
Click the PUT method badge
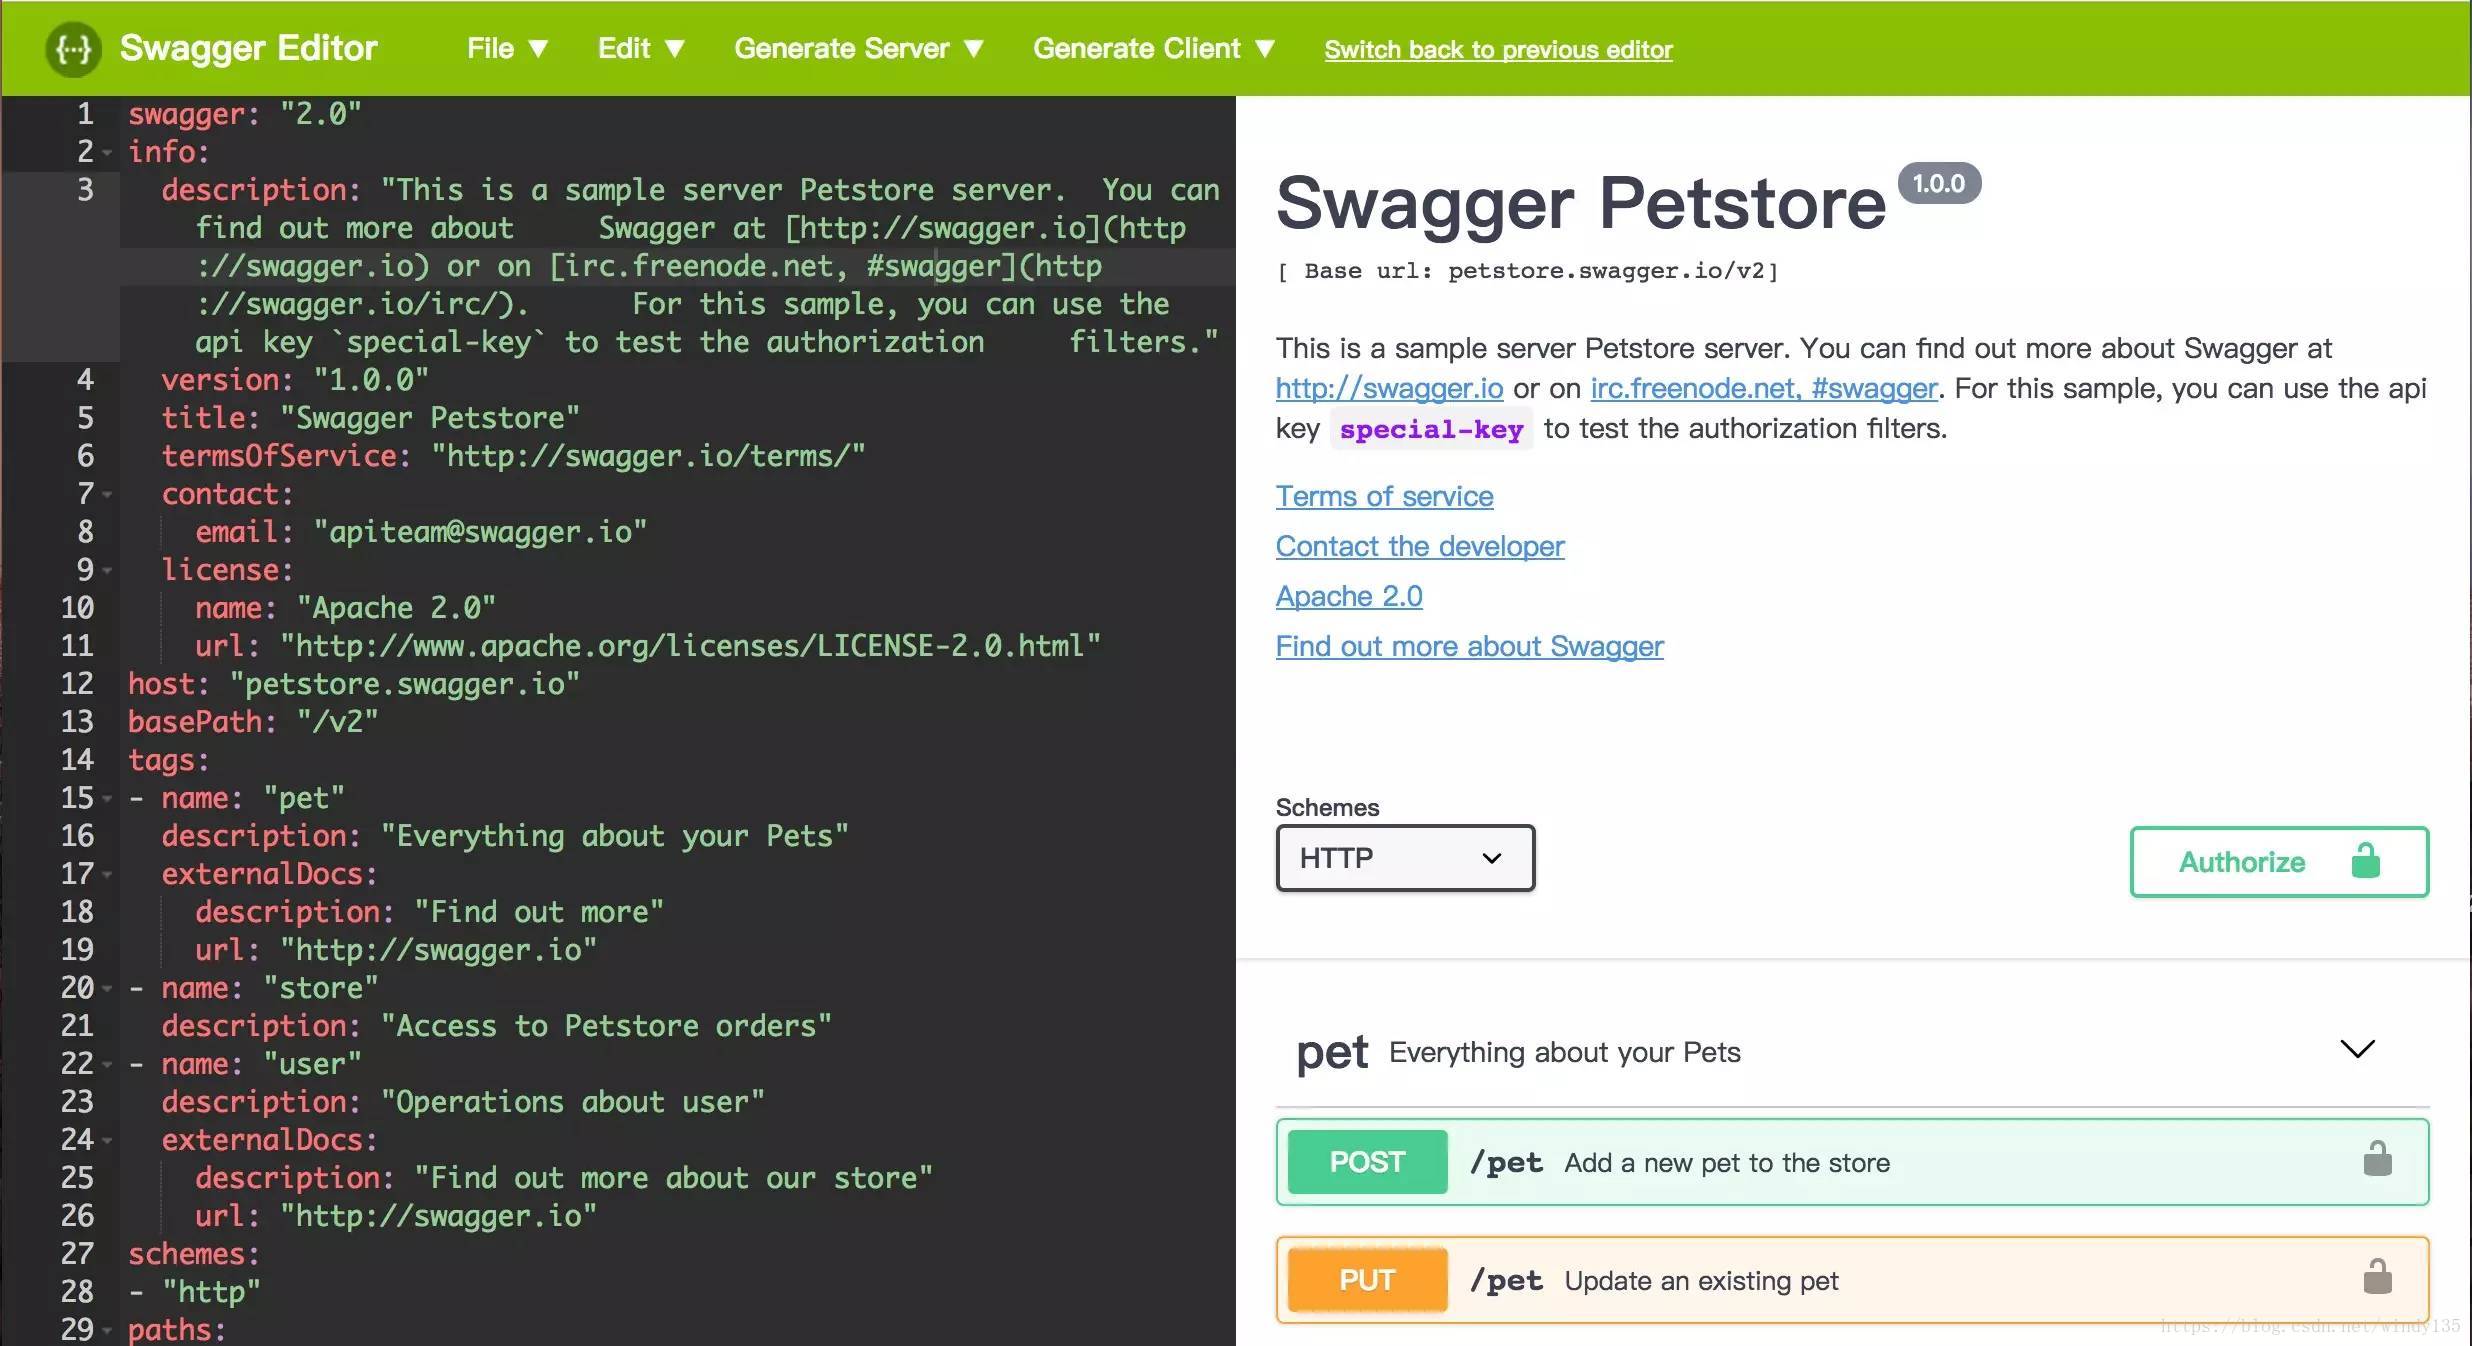pos(1366,1280)
